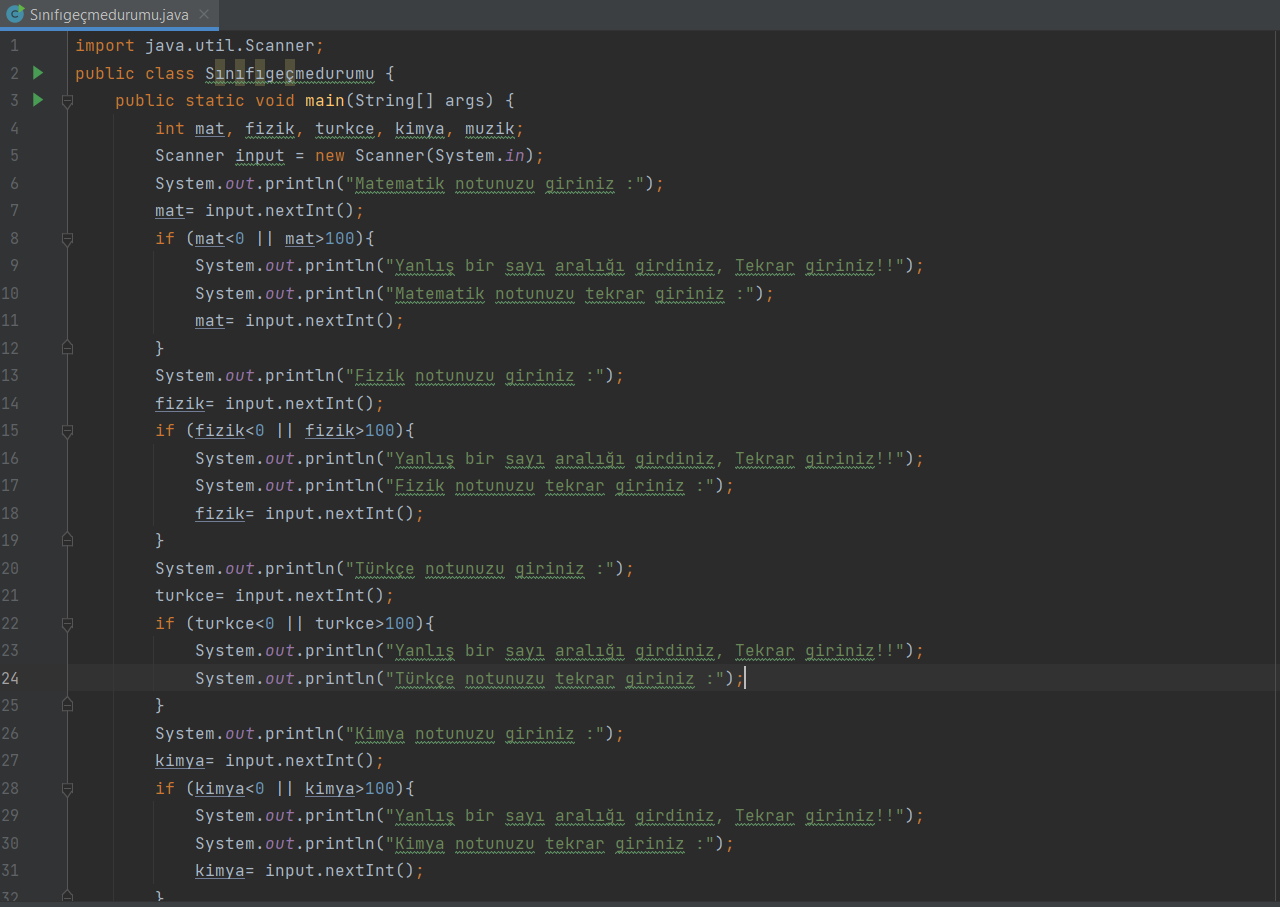Close the Sınıfıgeçmedurumu.java tab

pos(206,15)
